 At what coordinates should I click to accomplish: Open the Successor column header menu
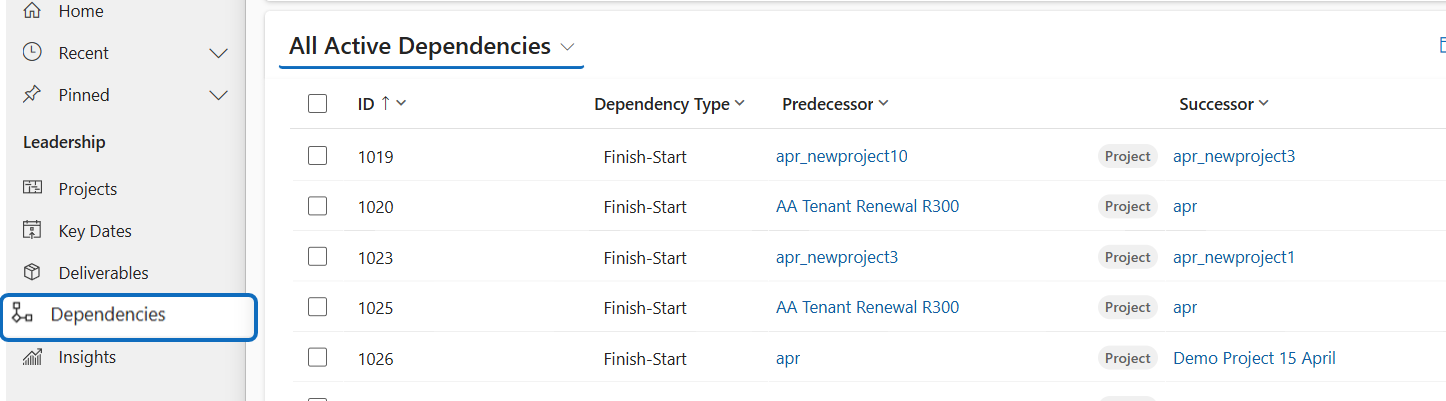coord(1264,104)
